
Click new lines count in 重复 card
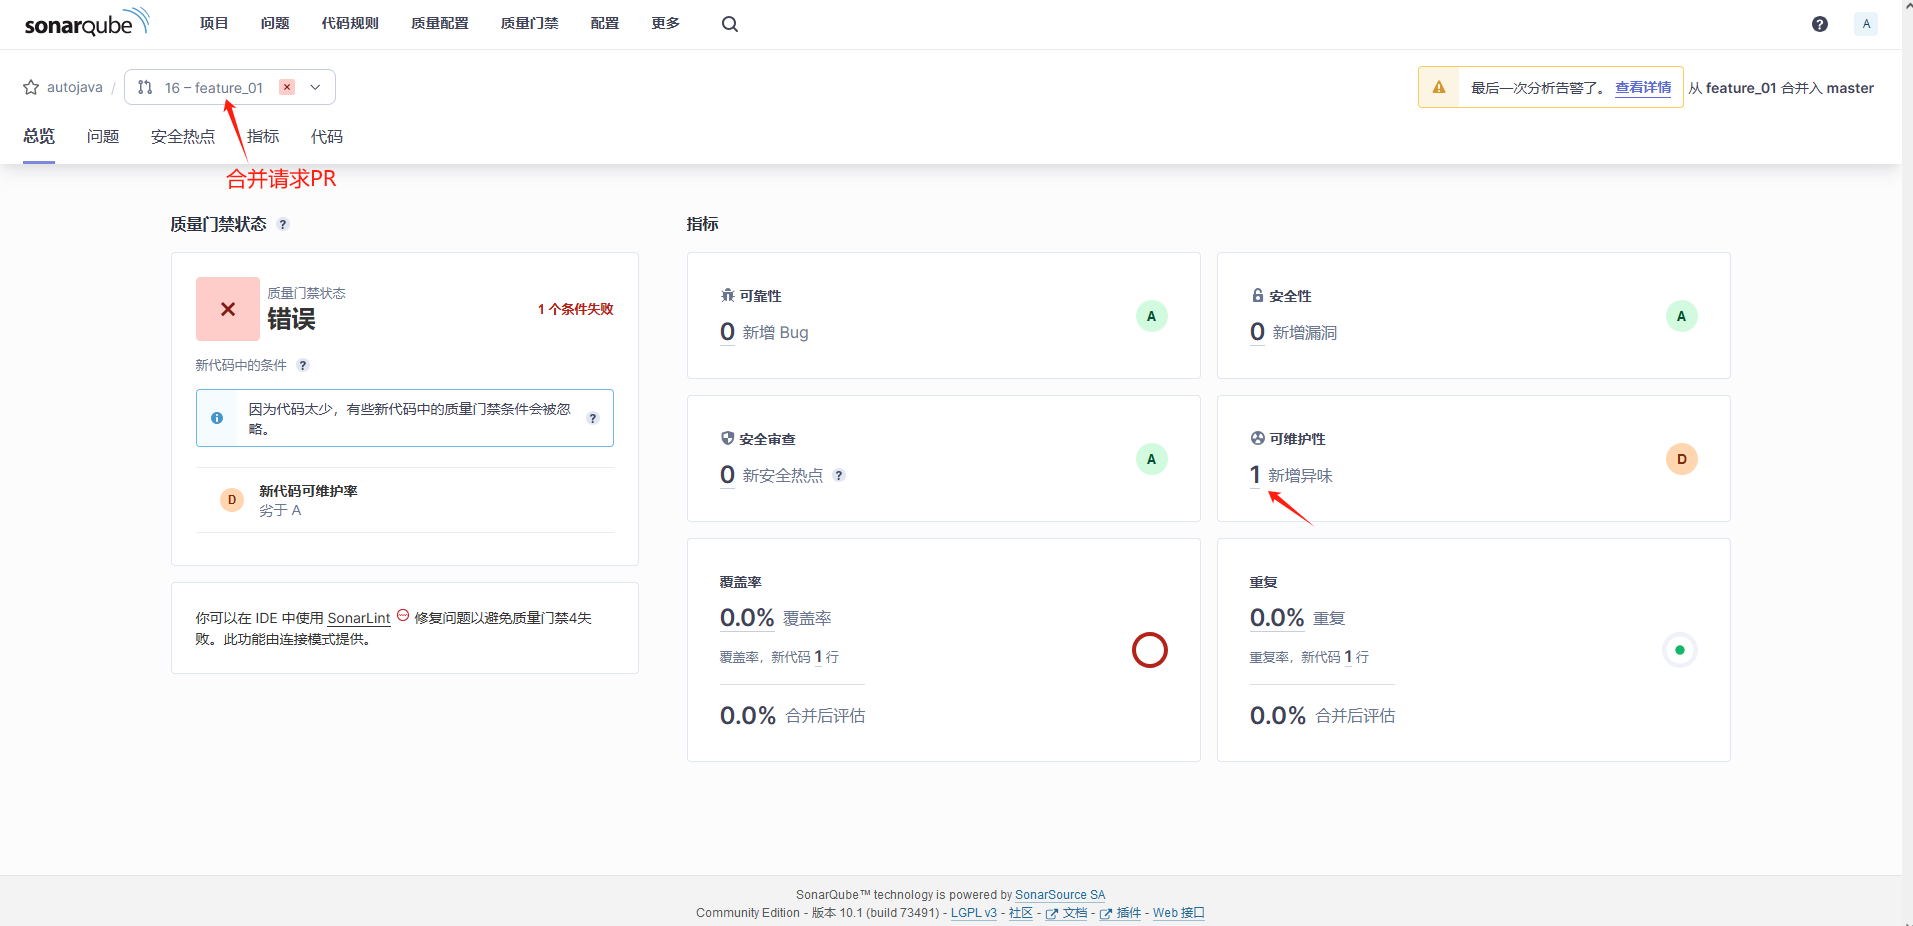[1348, 657]
